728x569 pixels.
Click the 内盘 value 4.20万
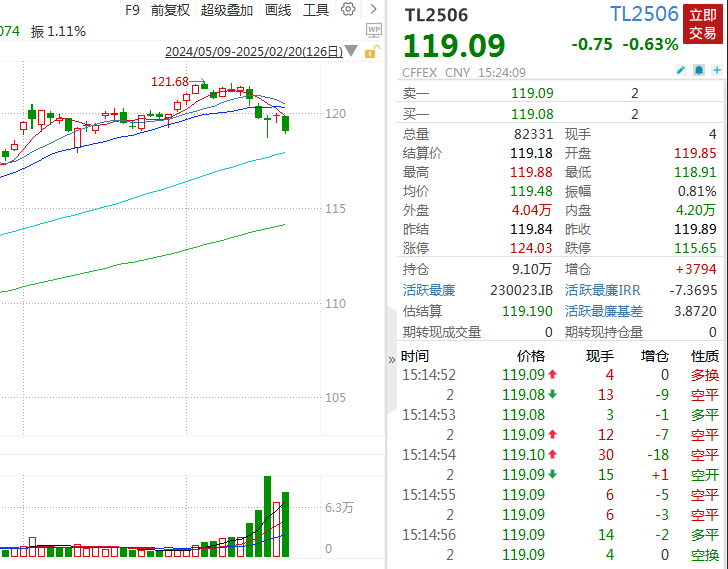pos(696,210)
